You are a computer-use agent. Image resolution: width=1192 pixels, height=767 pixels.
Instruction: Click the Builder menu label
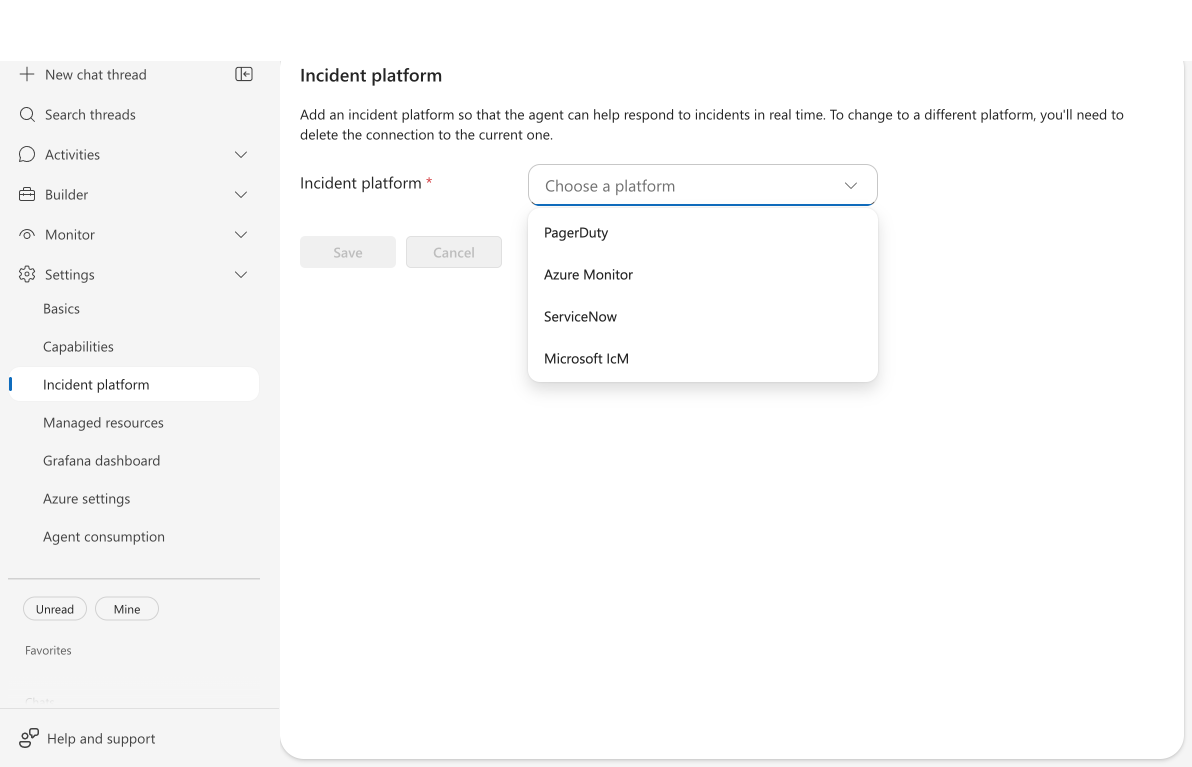pyautogui.click(x=66, y=195)
